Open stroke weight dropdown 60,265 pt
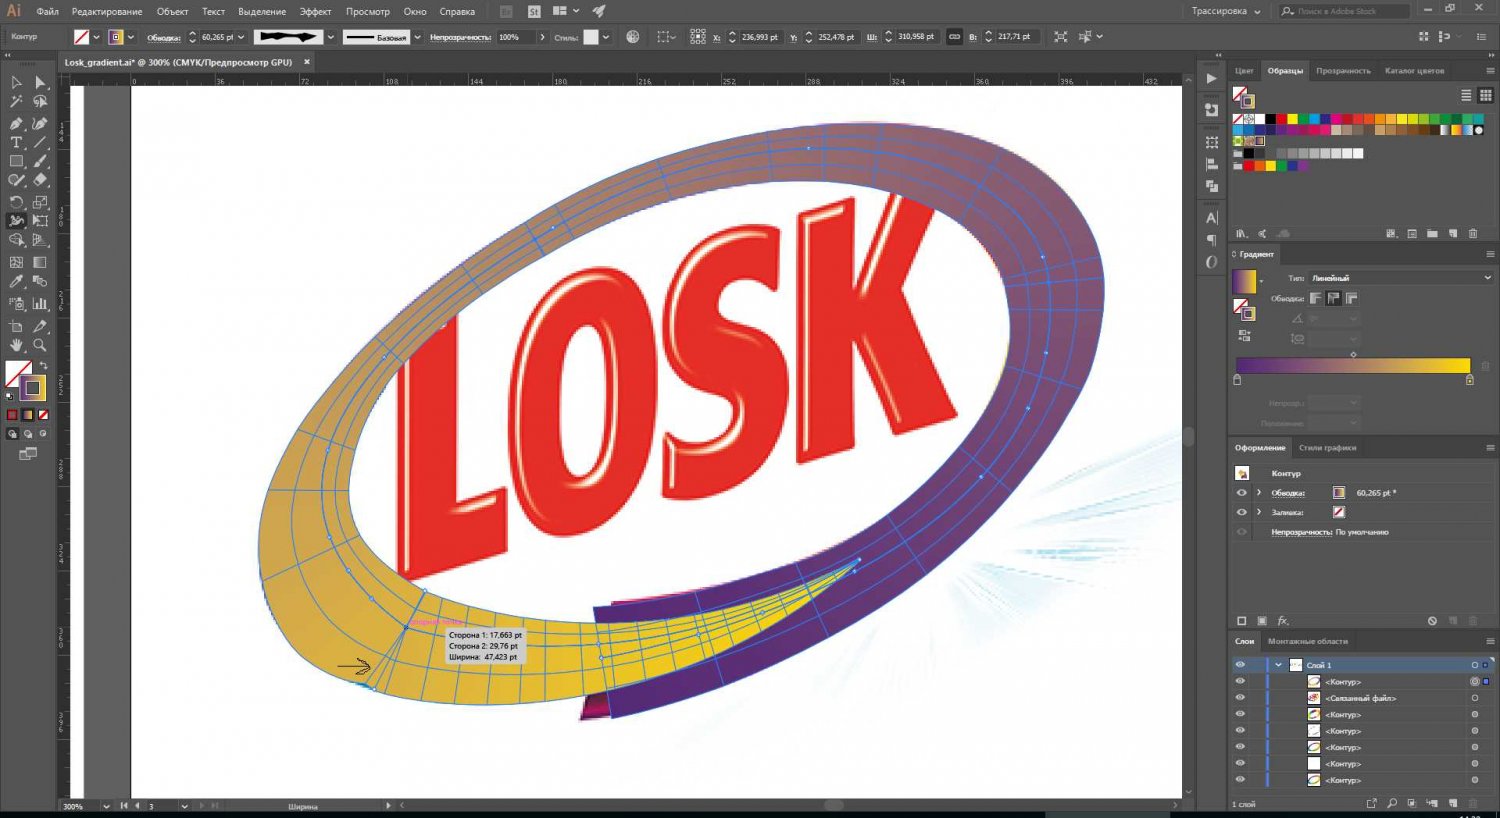This screenshot has width=1500, height=818. pyautogui.click(x=241, y=37)
